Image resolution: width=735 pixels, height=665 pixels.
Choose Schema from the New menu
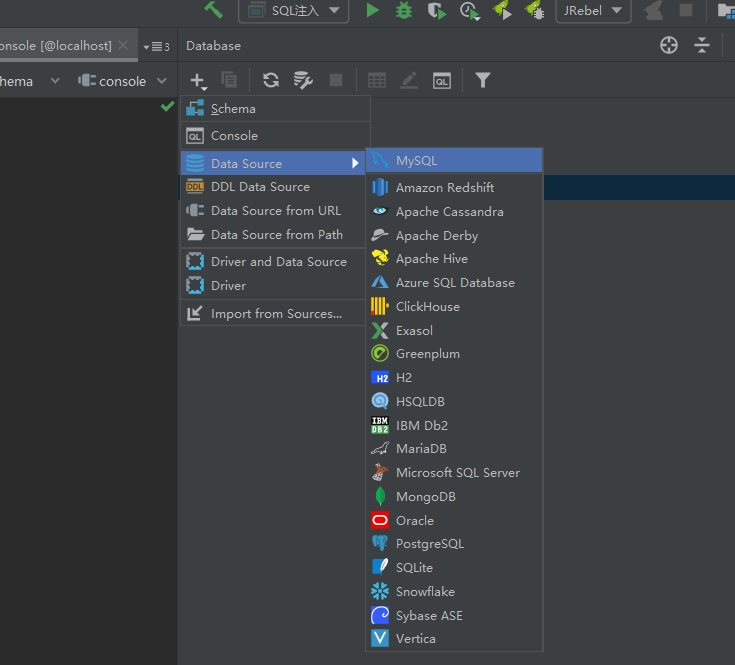275,109
